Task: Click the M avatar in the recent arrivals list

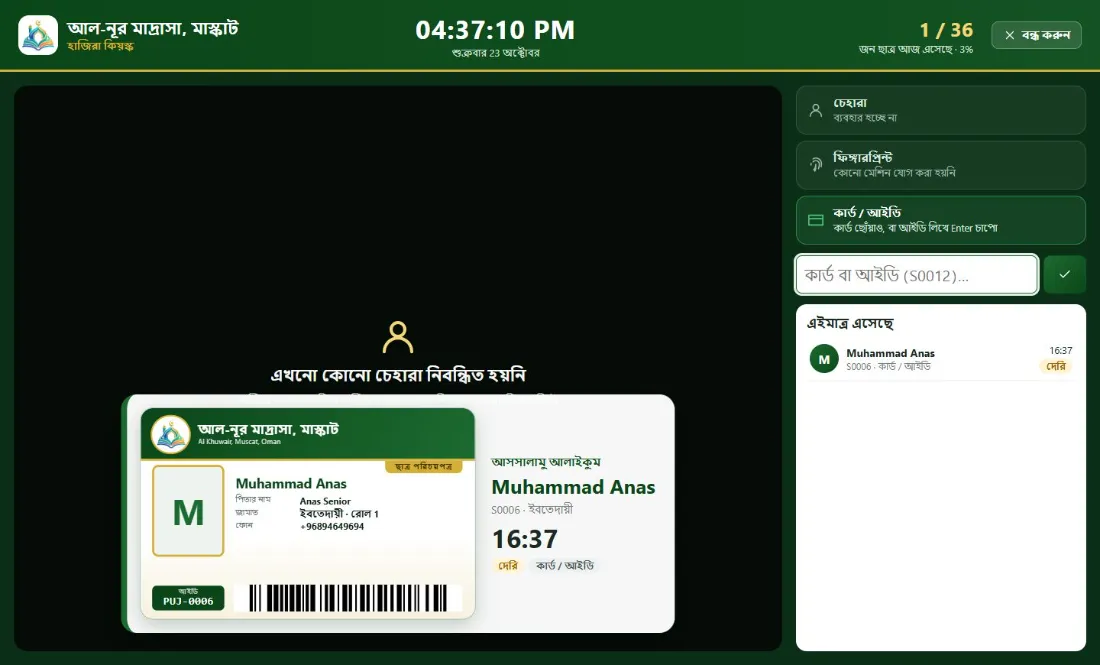Action: tap(824, 359)
